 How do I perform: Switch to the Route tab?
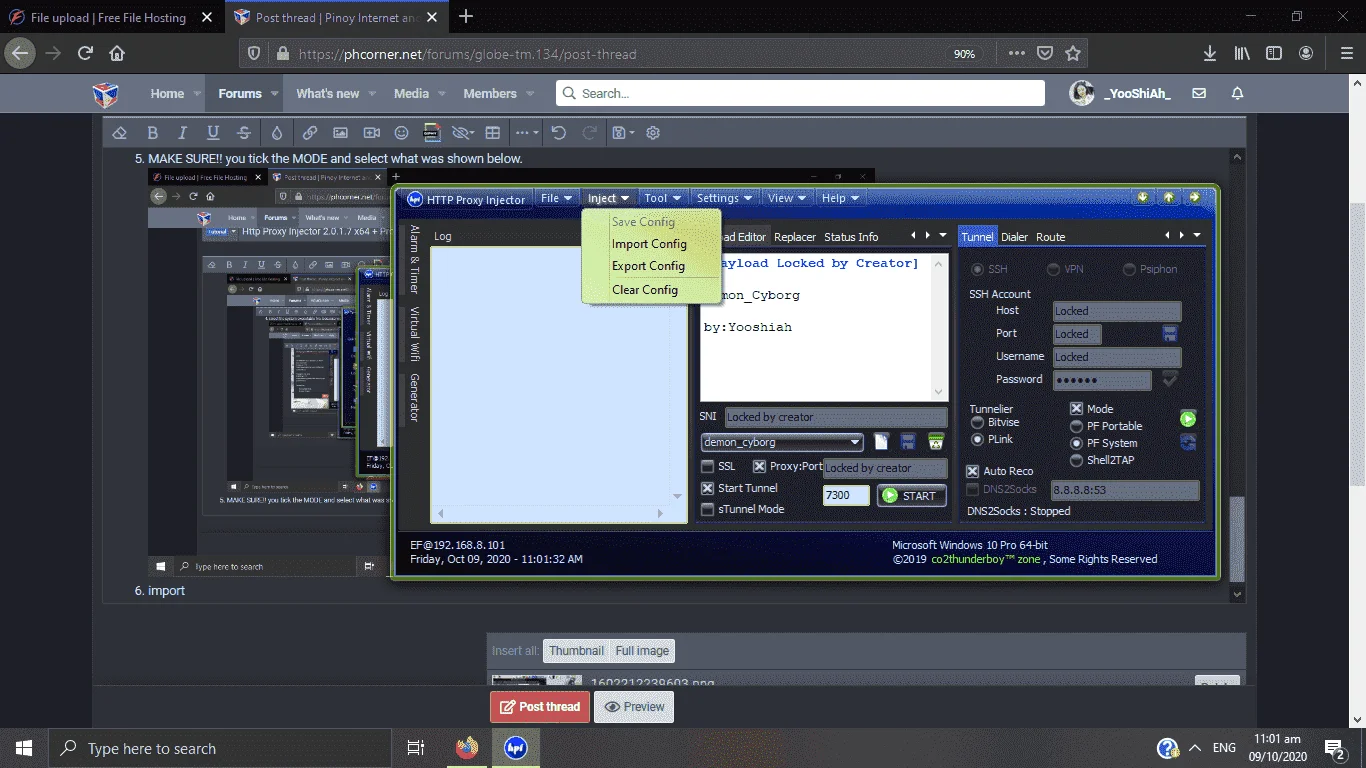1050,237
